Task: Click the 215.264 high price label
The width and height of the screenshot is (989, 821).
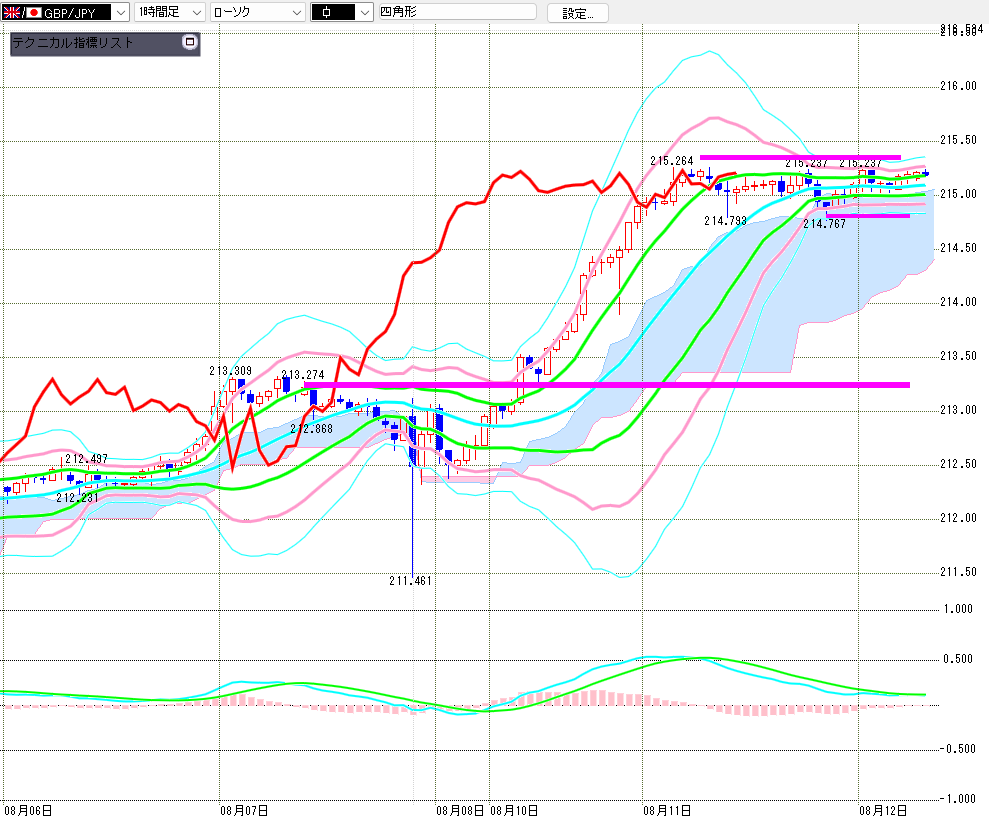Action: coord(672,161)
